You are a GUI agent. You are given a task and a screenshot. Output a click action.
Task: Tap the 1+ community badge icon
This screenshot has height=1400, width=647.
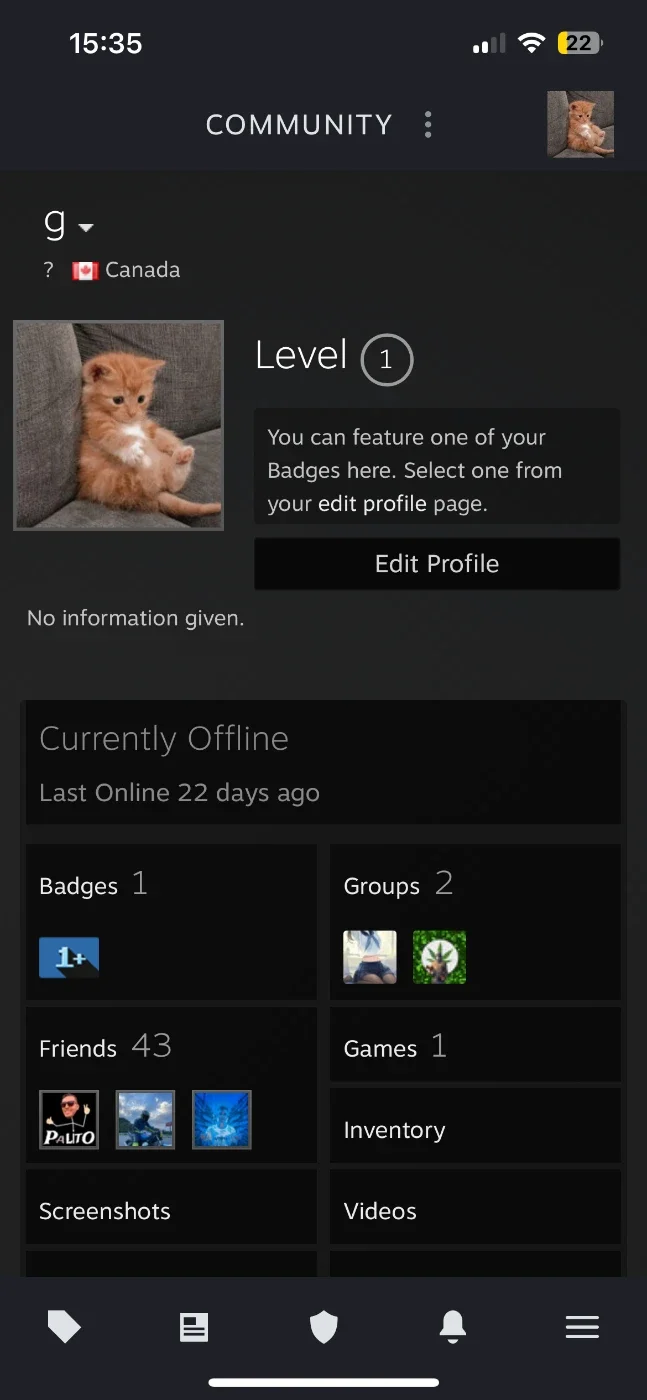(69, 957)
